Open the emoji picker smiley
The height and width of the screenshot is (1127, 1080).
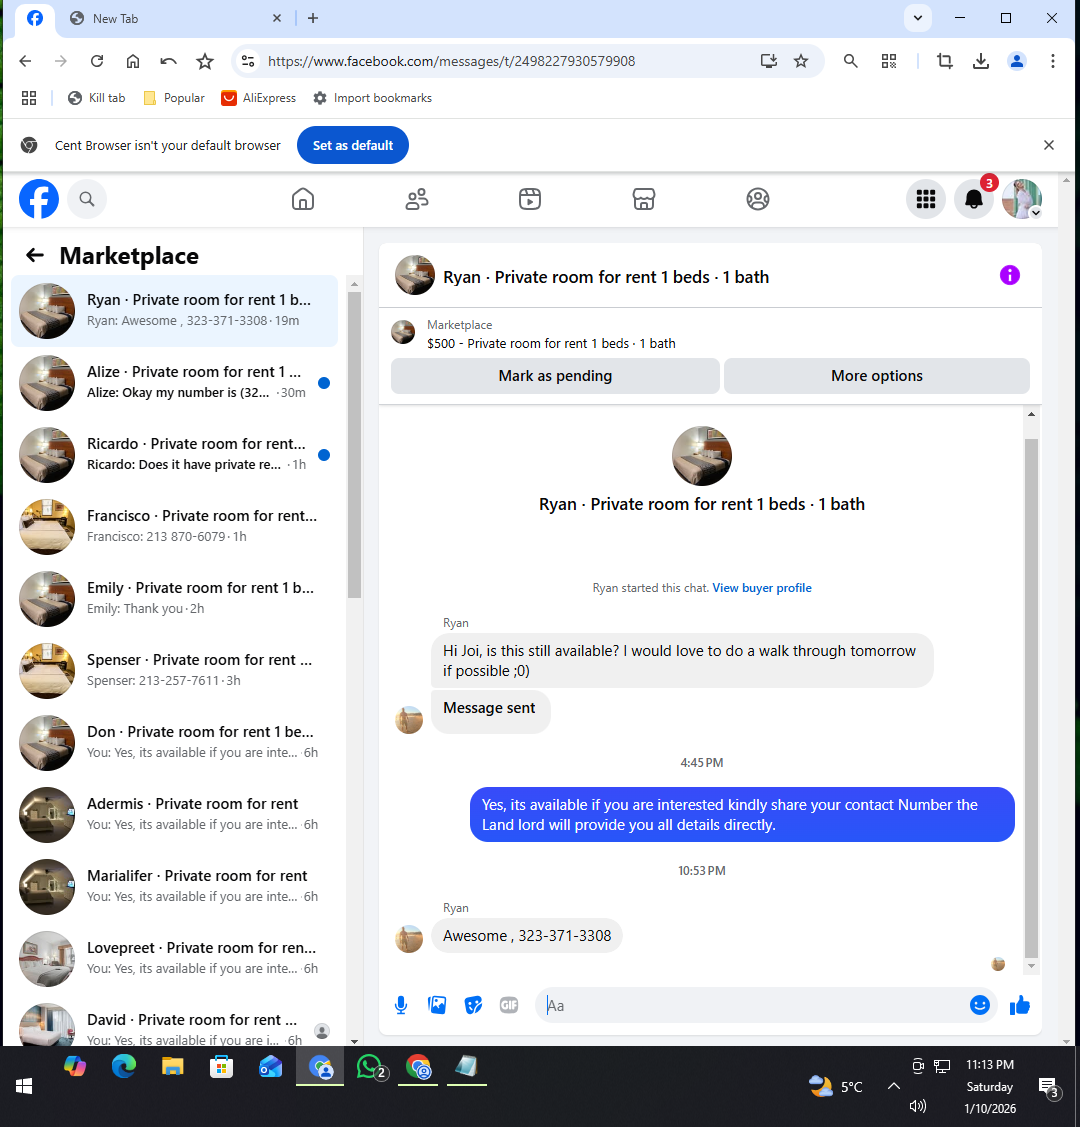pyautogui.click(x=979, y=1005)
